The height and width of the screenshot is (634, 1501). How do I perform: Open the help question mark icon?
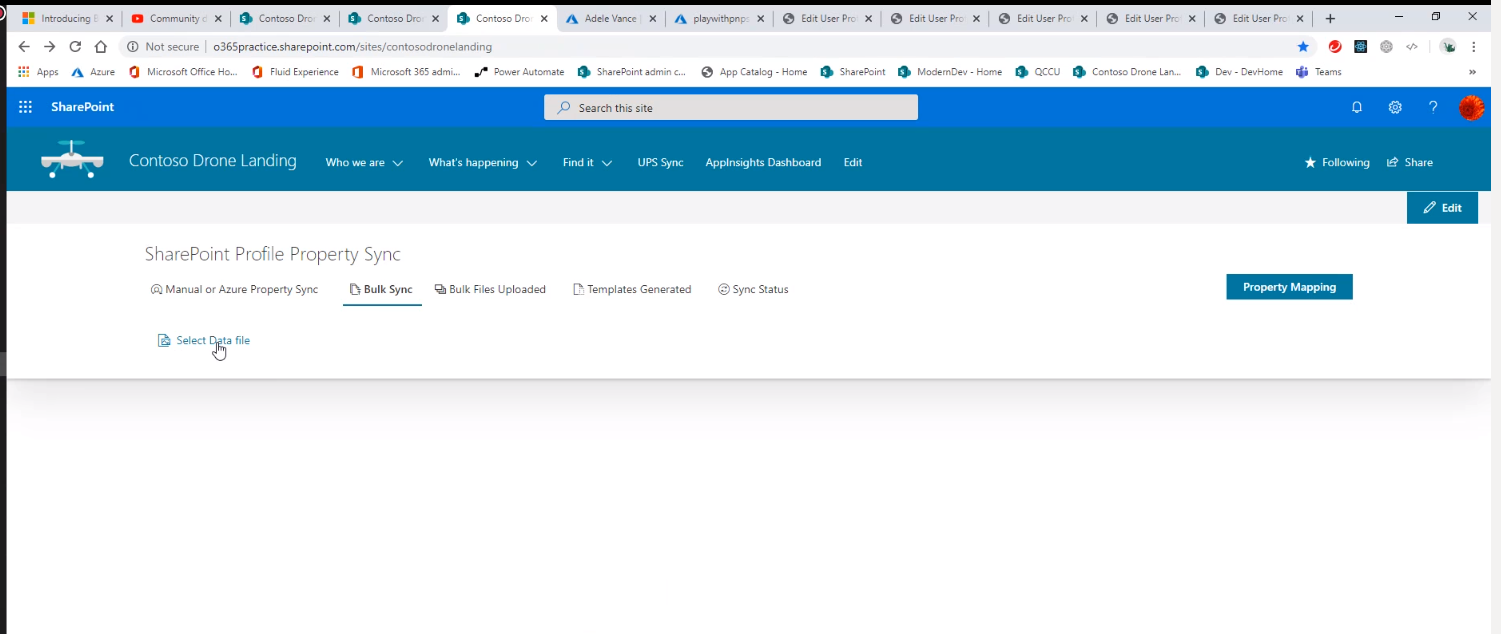(1432, 107)
